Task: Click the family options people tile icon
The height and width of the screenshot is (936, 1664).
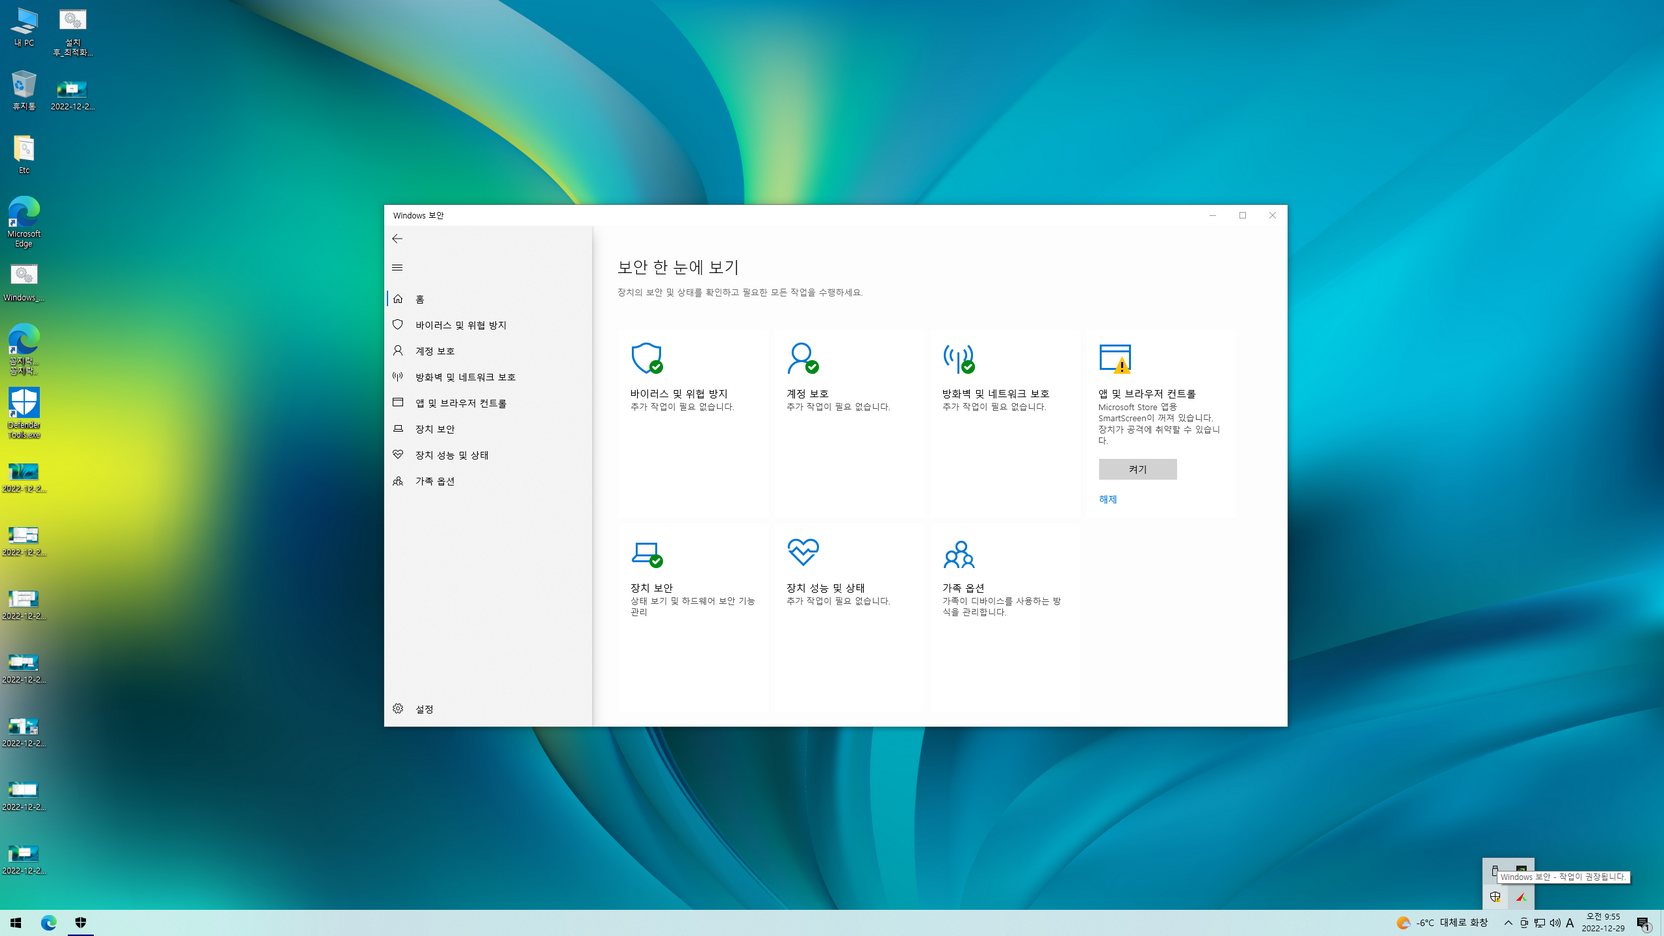Action: 959,554
